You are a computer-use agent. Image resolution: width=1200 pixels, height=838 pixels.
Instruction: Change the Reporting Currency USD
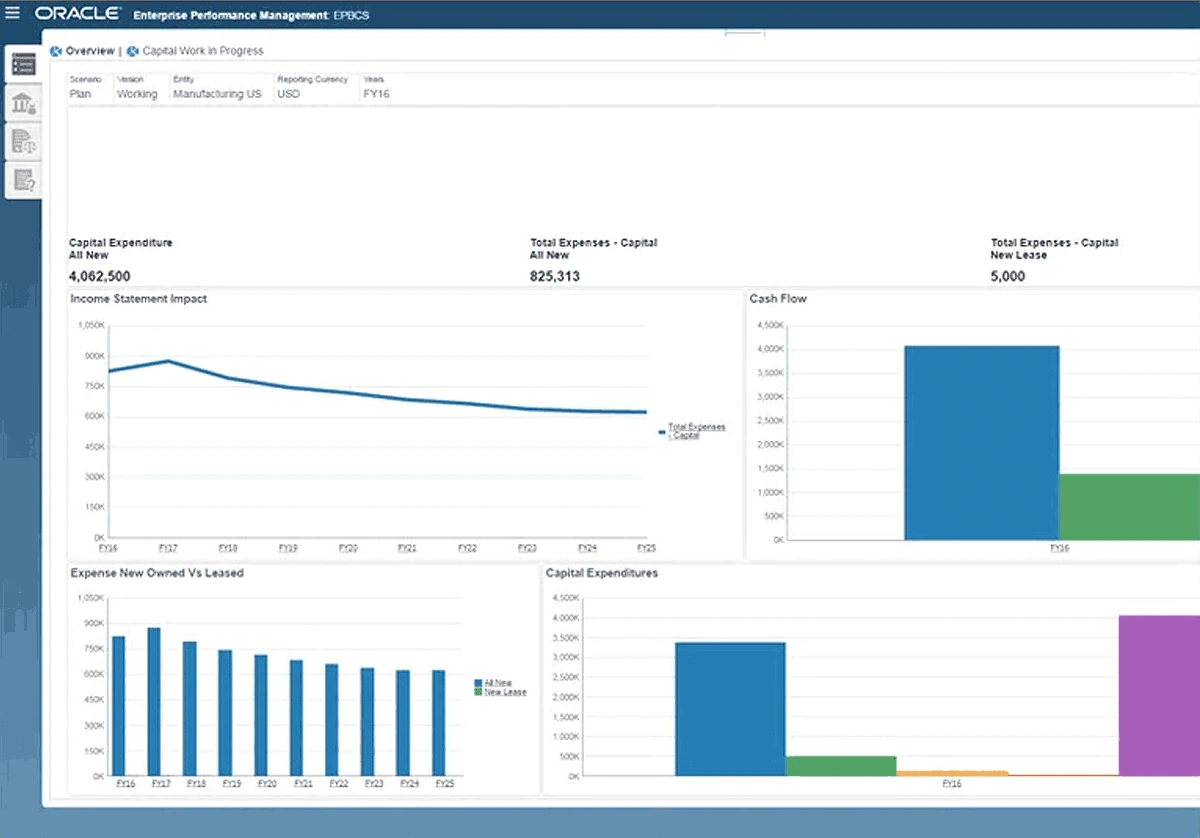[289, 94]
